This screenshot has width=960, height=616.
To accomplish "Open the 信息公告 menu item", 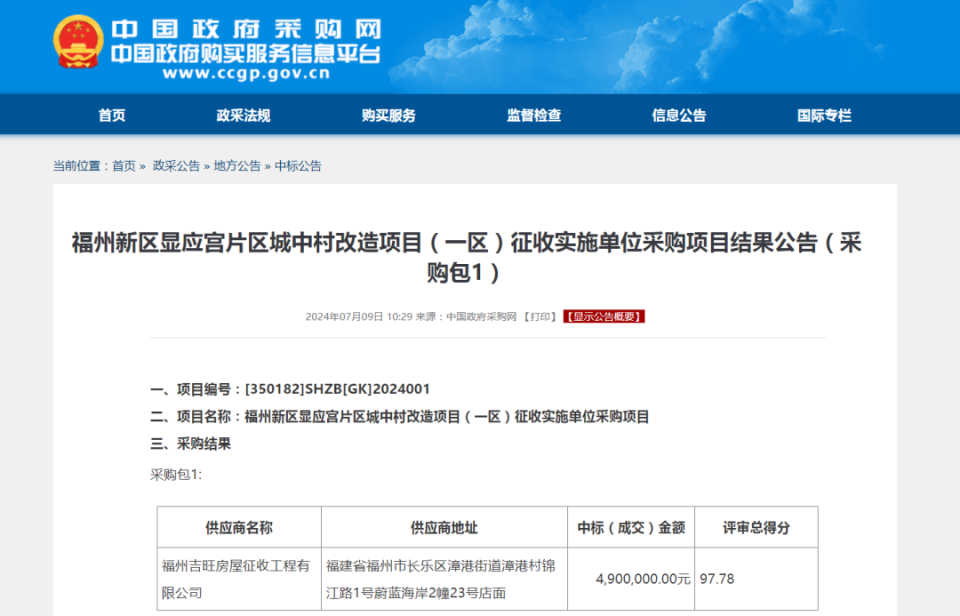I will pos(679,115).
